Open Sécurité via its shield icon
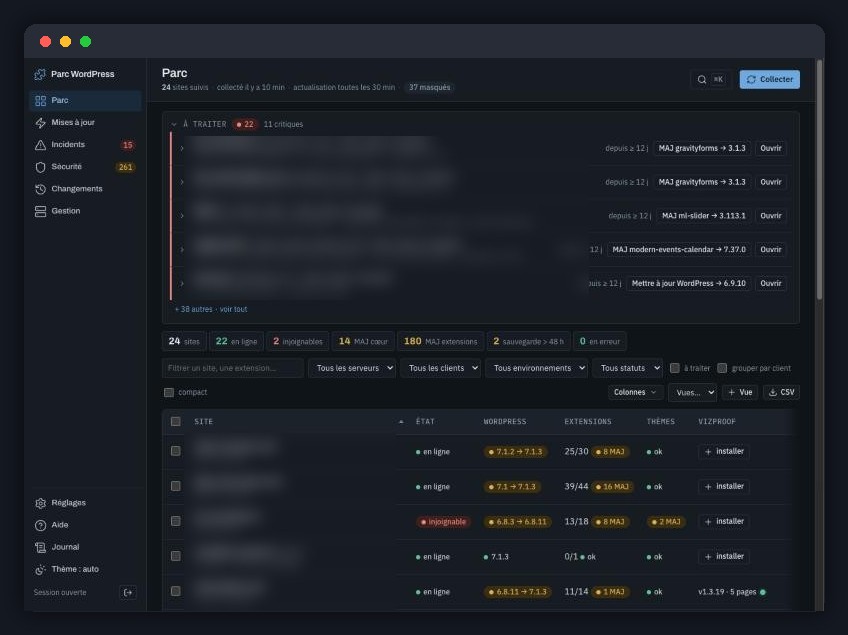848x635 pixels. pos(41,167)
